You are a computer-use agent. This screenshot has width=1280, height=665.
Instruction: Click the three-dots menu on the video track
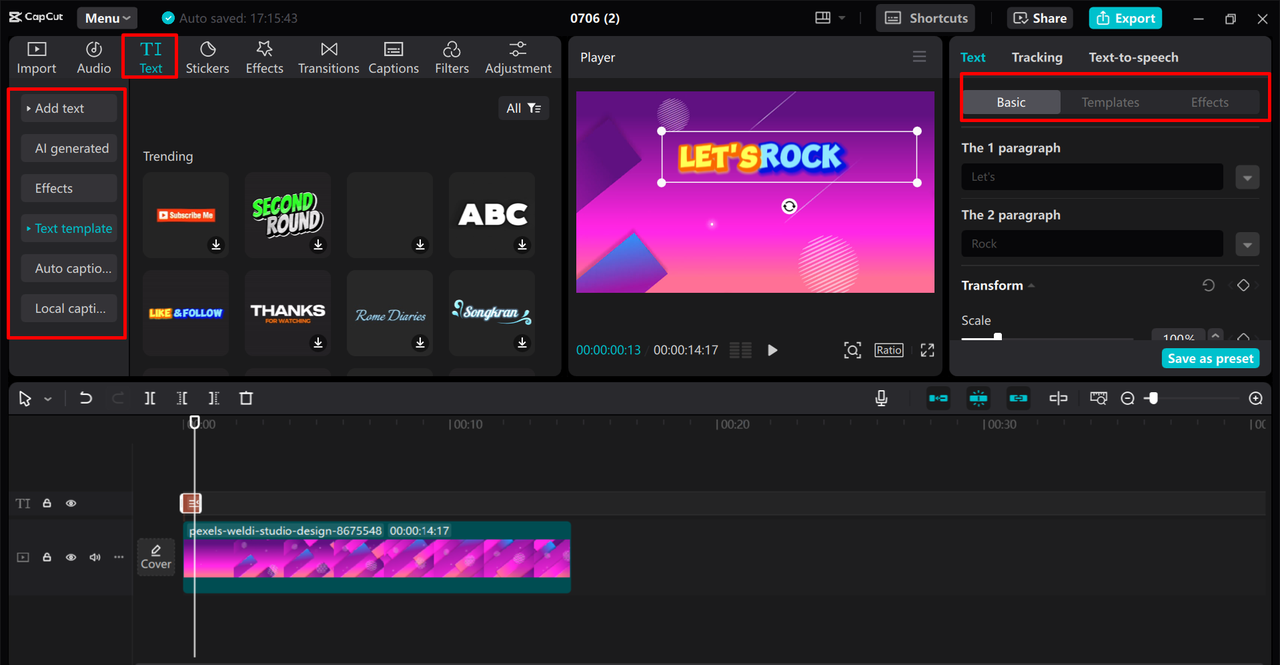(119, 557)
